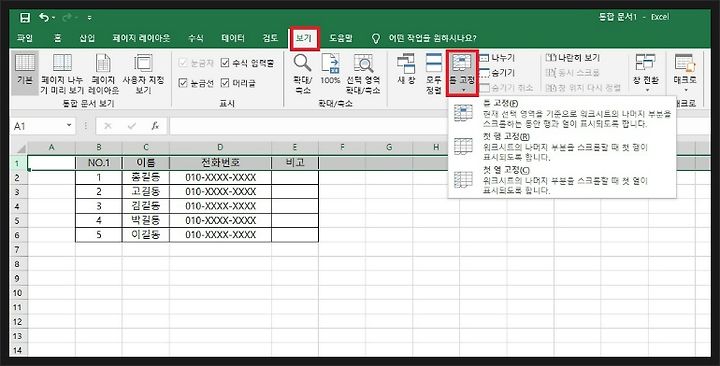Select the row 7 header
This screenshot has width=720, height=366.
click(x=18, y=249)
